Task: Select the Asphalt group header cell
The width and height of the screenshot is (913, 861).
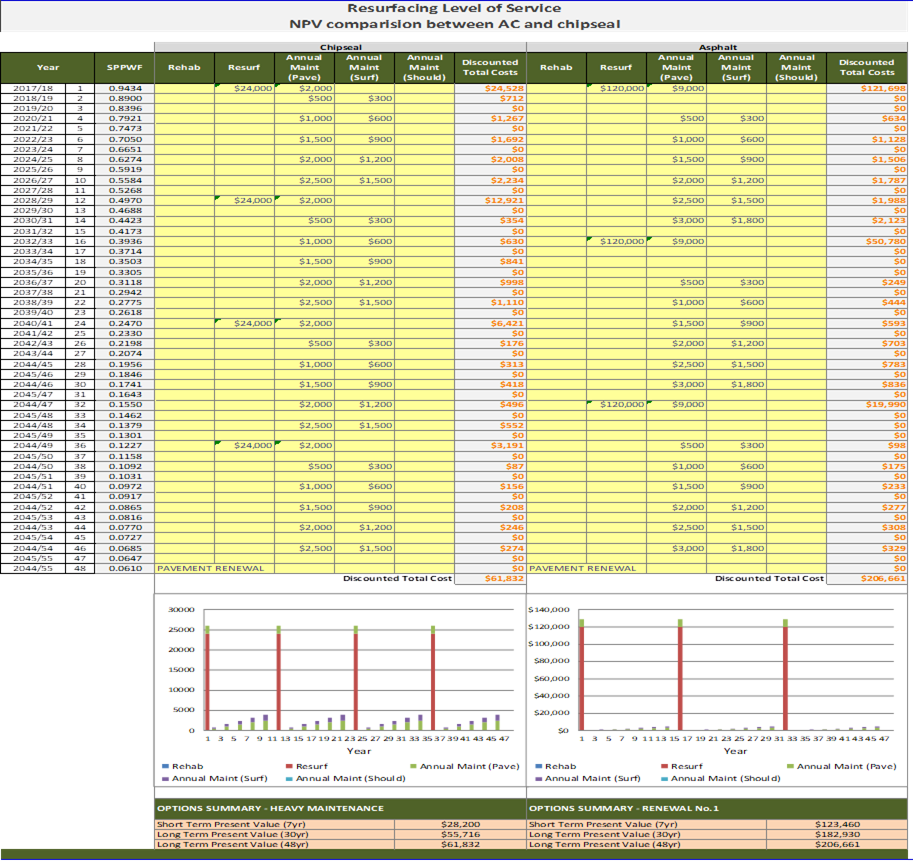Action: tap(717, 47)
